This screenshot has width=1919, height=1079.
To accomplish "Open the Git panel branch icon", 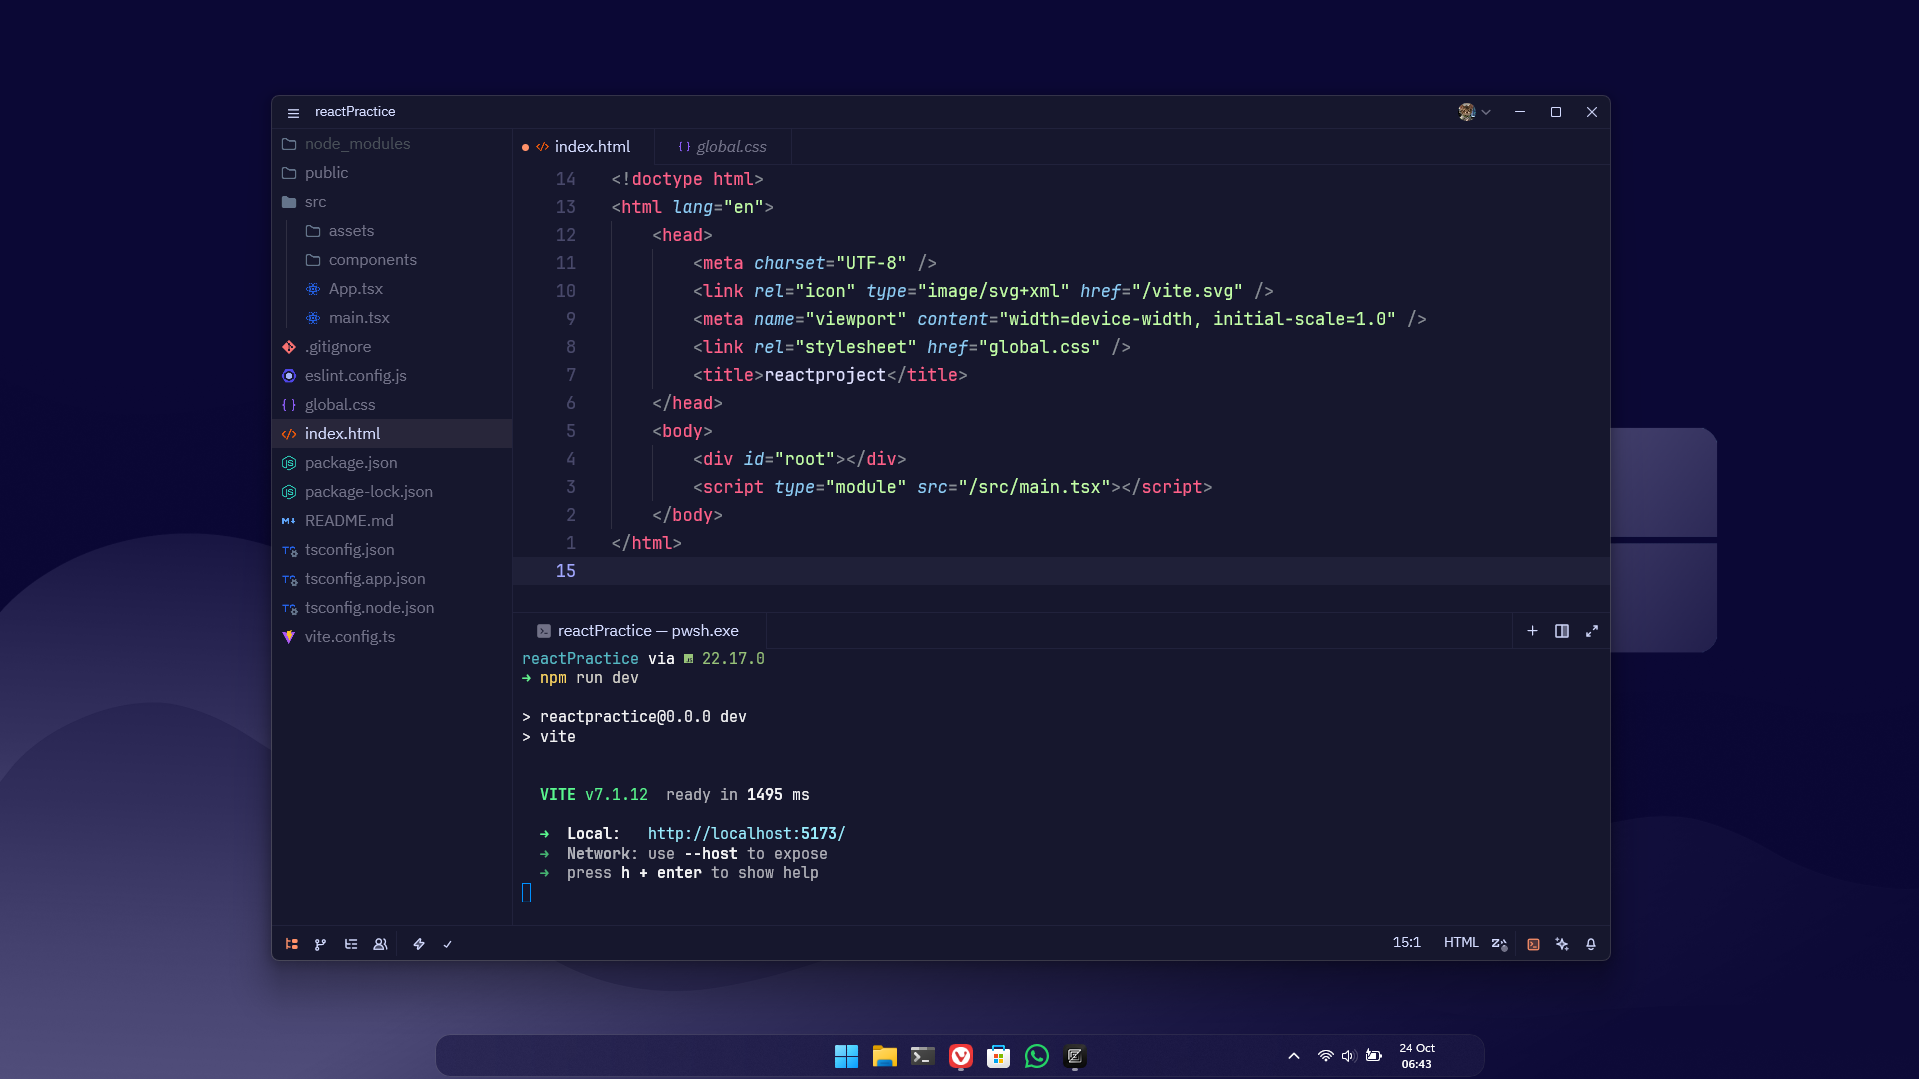I will (x=320, y=944).
